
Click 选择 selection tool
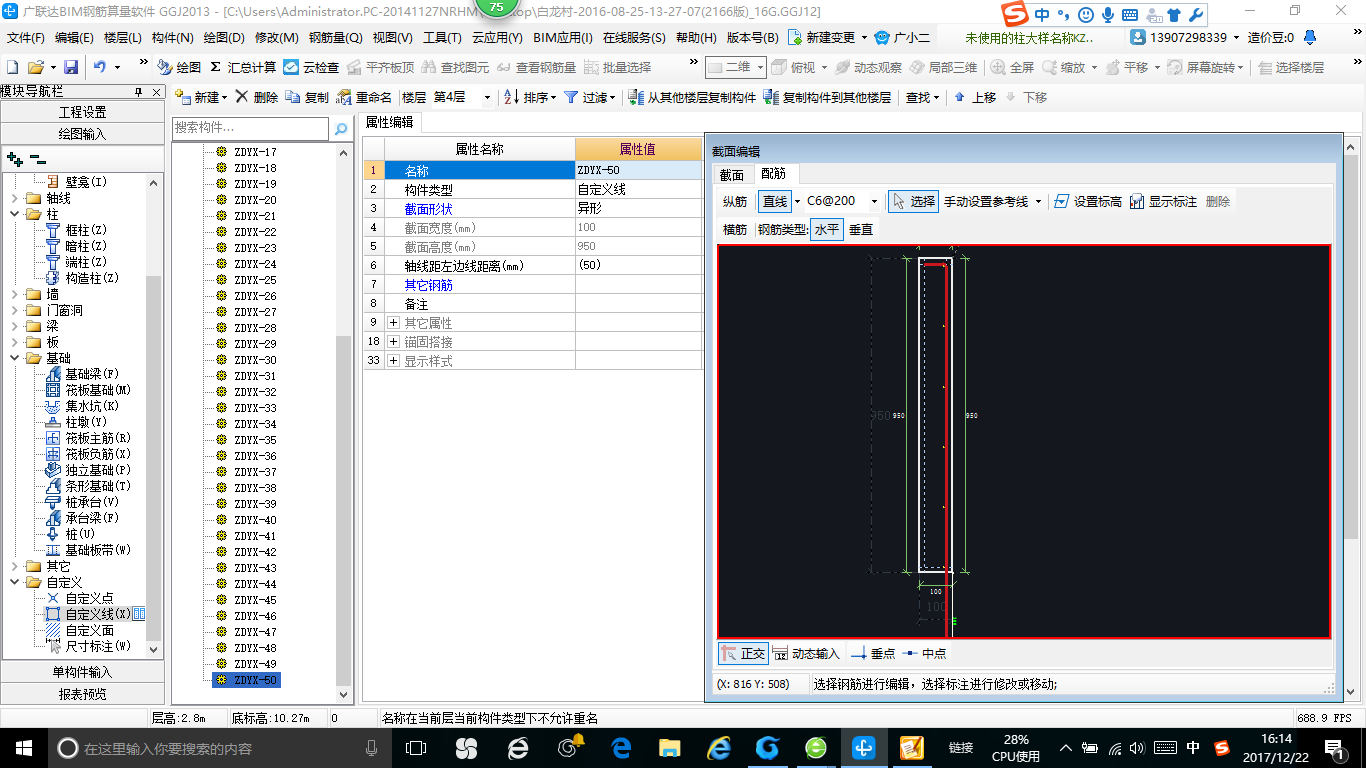coord(913,201)
